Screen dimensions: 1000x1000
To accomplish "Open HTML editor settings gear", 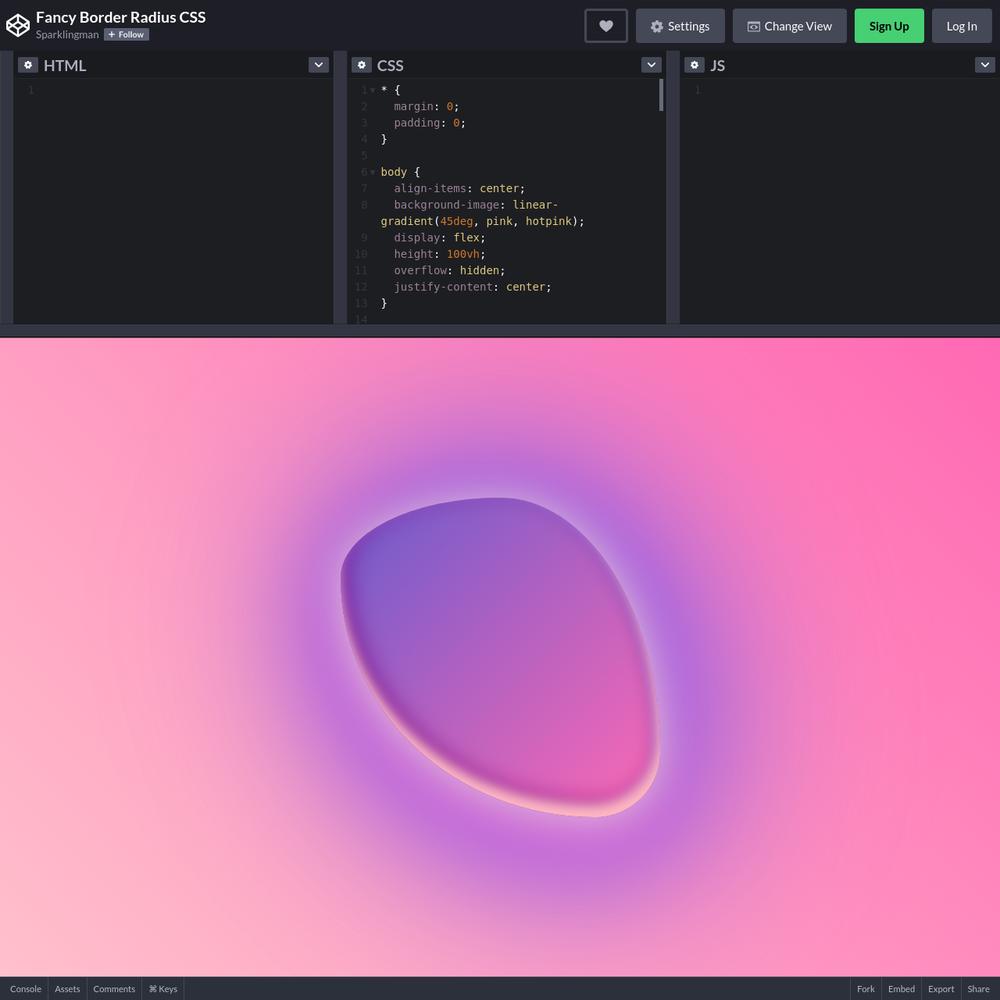I will [x=28, y=65].
